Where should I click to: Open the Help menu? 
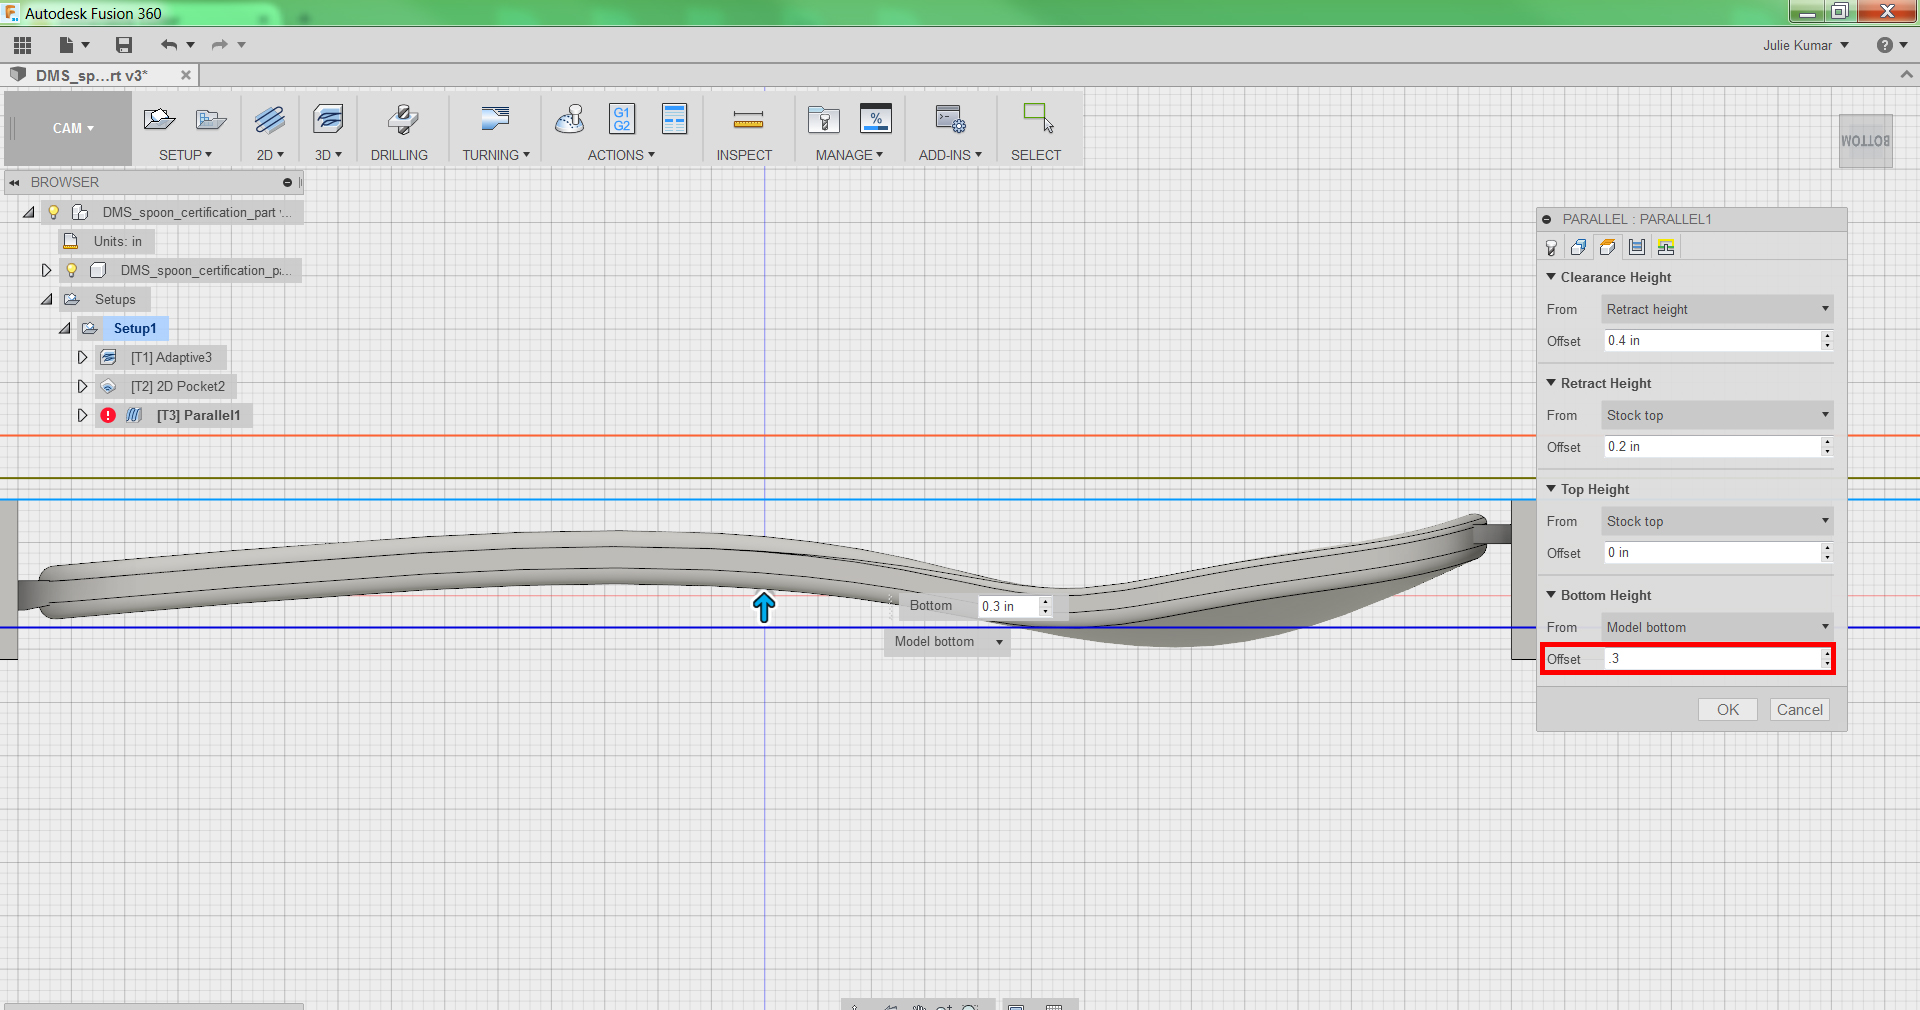[x=1891, y=45]
